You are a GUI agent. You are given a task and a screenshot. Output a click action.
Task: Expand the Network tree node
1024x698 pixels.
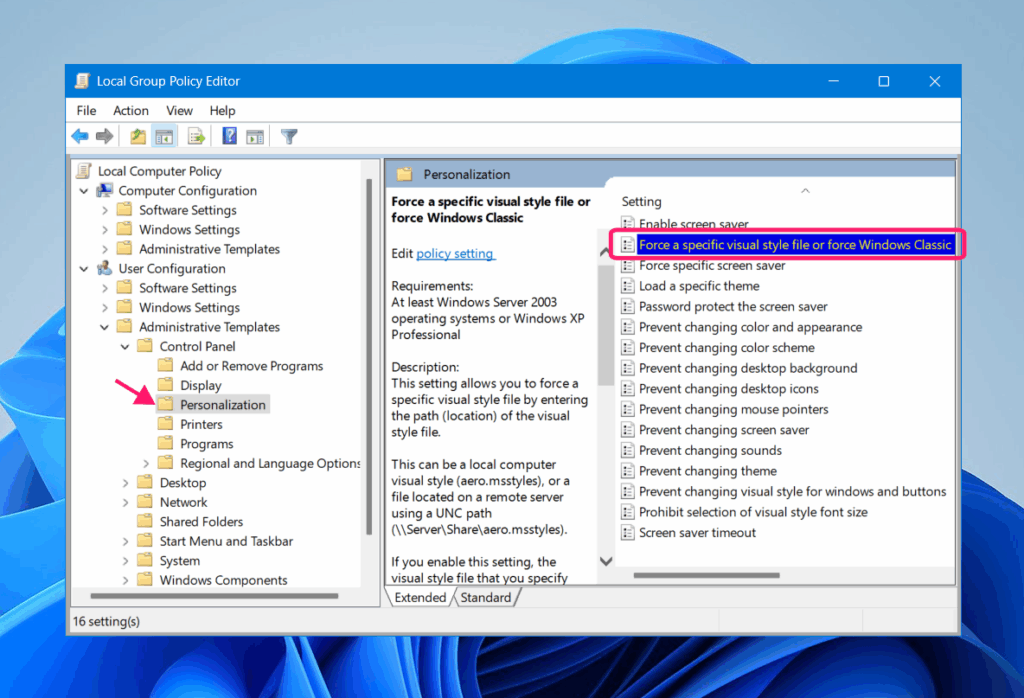(125, 502)
